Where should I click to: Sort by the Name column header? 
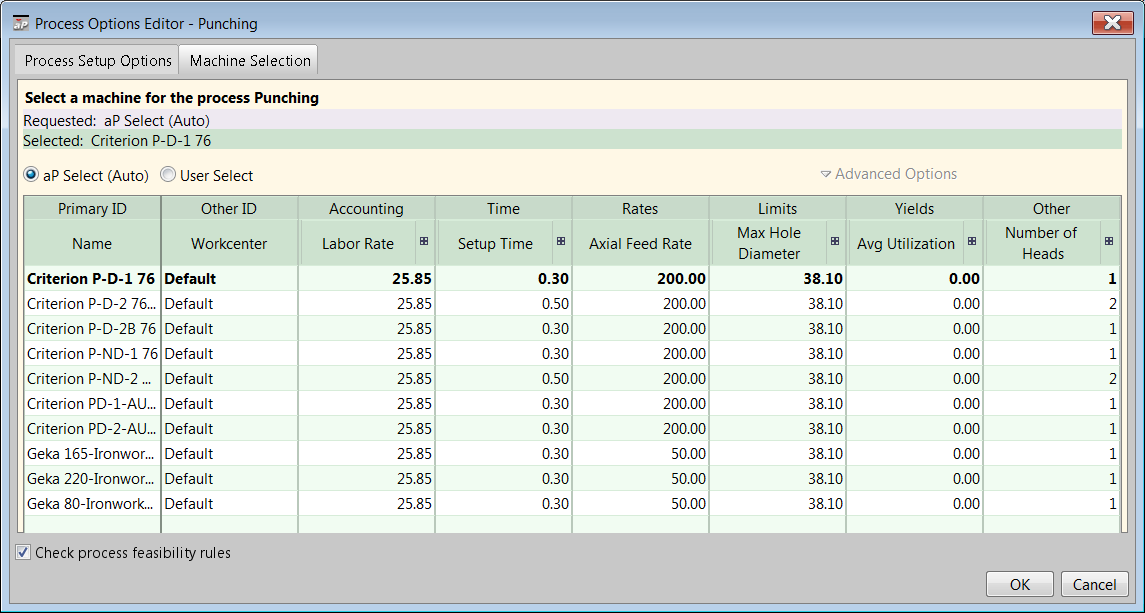tap(92, 243)
